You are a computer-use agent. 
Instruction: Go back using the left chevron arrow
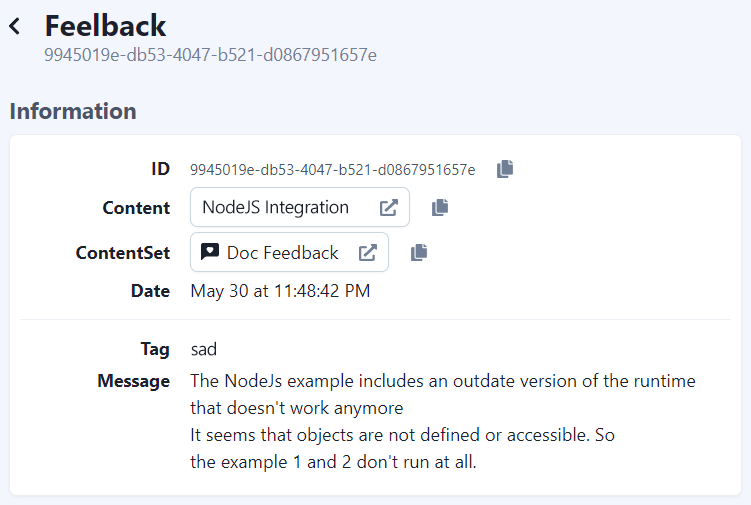click(15, 26)
